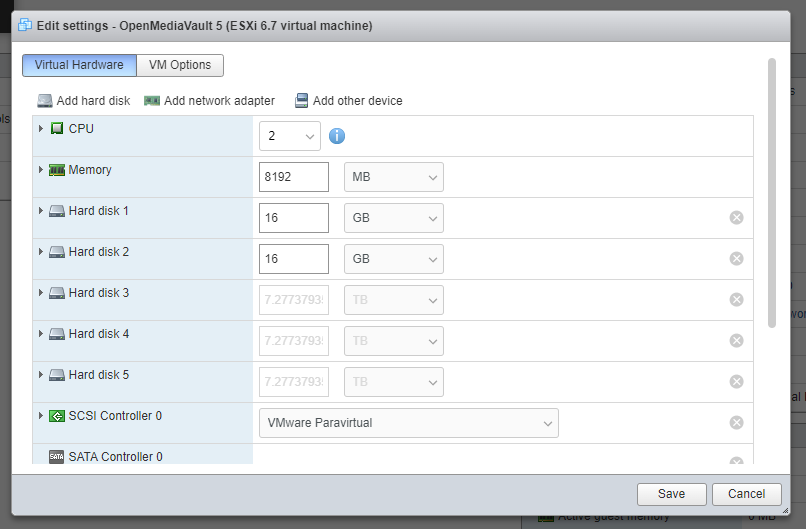
Task: Open the Hard disk 3 TB unit dropdown
Action: click(394, 300)
